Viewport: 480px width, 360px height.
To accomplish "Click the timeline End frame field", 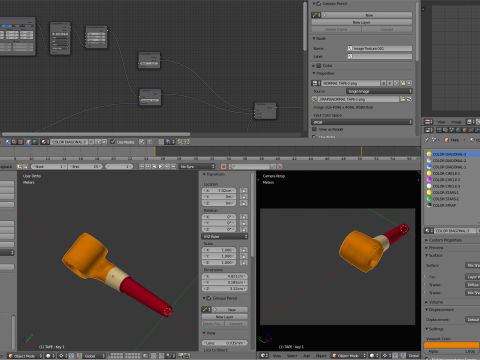I will (85, 166).
